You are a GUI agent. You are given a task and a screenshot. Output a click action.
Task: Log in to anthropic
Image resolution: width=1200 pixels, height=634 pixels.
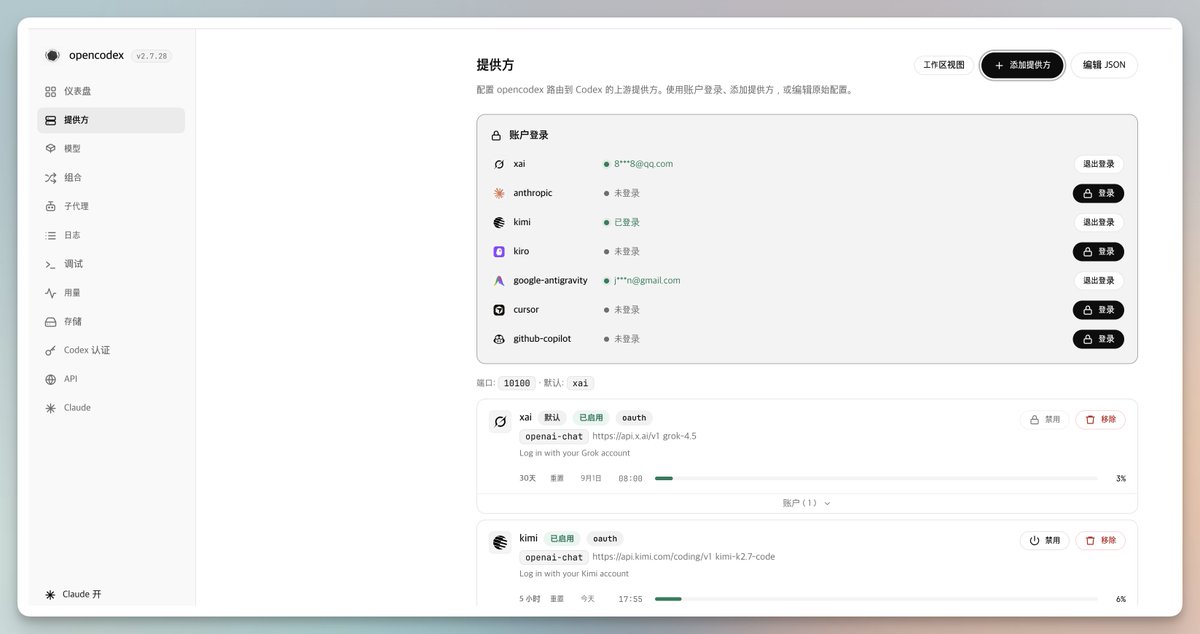[1098, 194]
